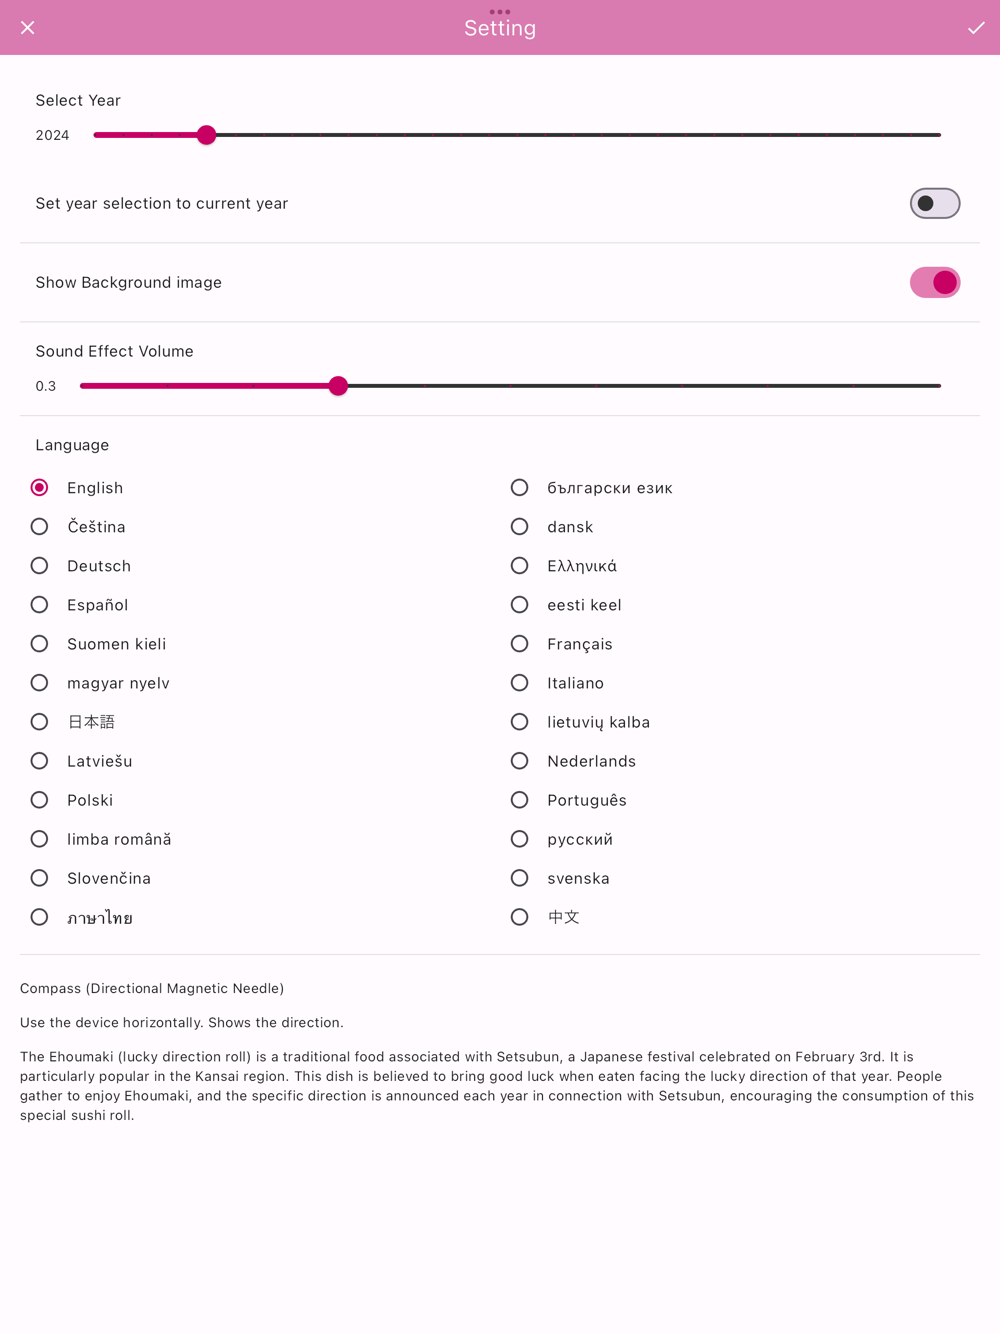Select the Polski radio button
Screen dimensions: 1000x1334
40,800
